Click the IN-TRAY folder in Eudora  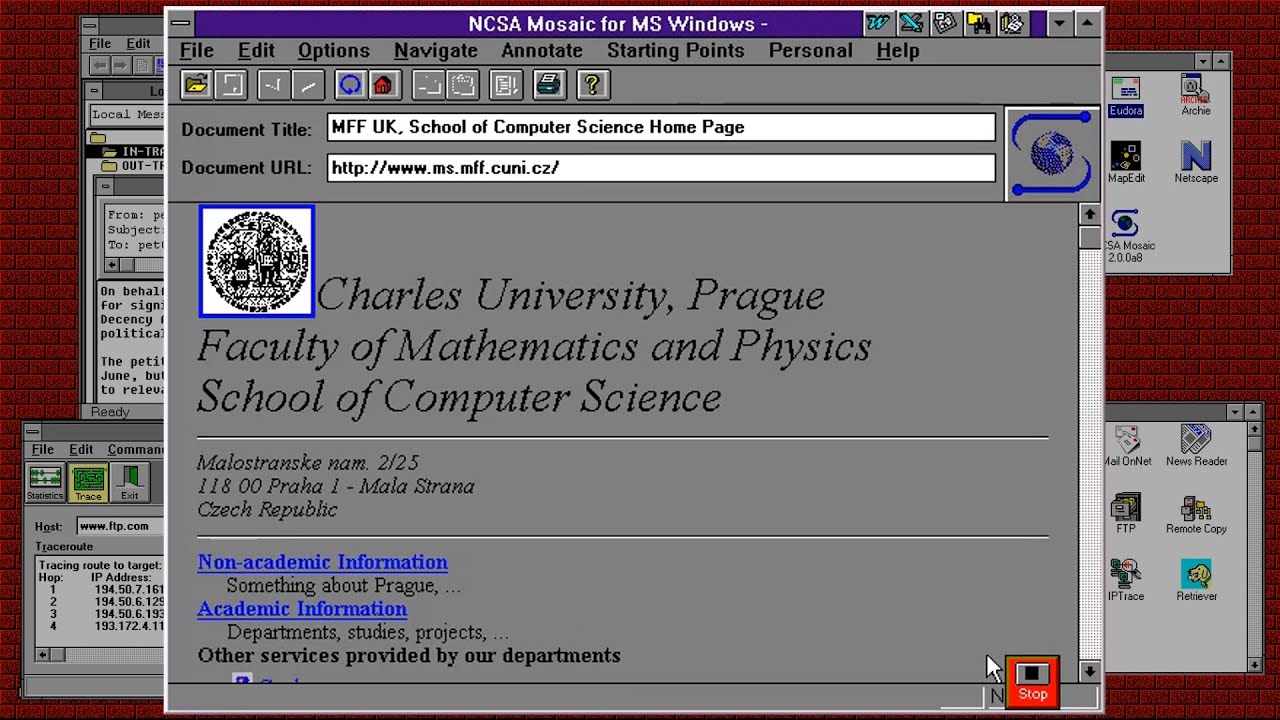click(x=133, y=152)
